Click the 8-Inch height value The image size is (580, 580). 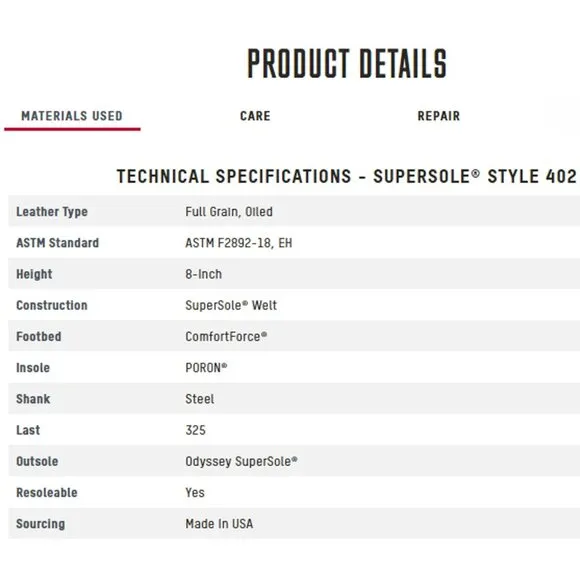pos(203,274)
